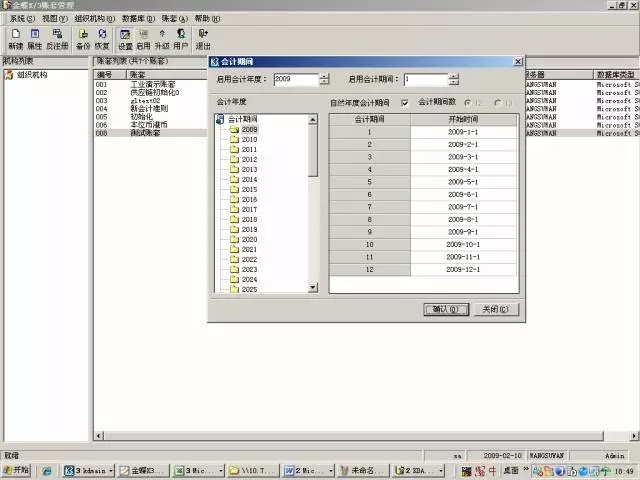
Task: Click the 新建 (New) toolbar icon
Action: point(16,39)
